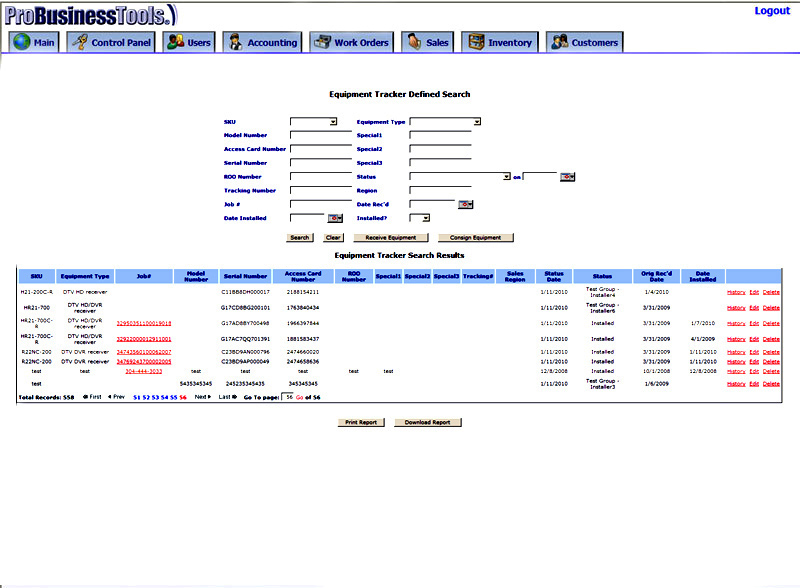Click the Go To page number box
Screen dimensions: 800x588
(288, 397)
